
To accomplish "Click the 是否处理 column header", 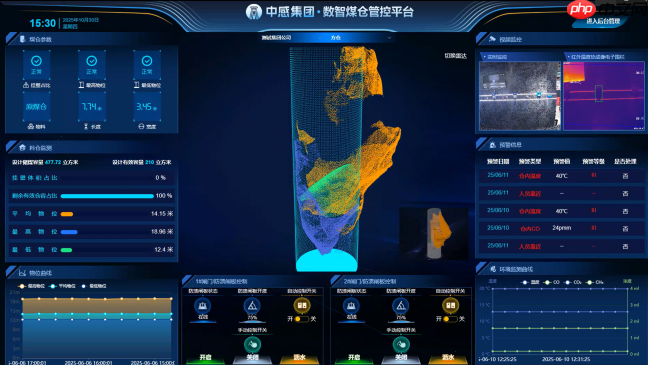I will pos(625,162).
